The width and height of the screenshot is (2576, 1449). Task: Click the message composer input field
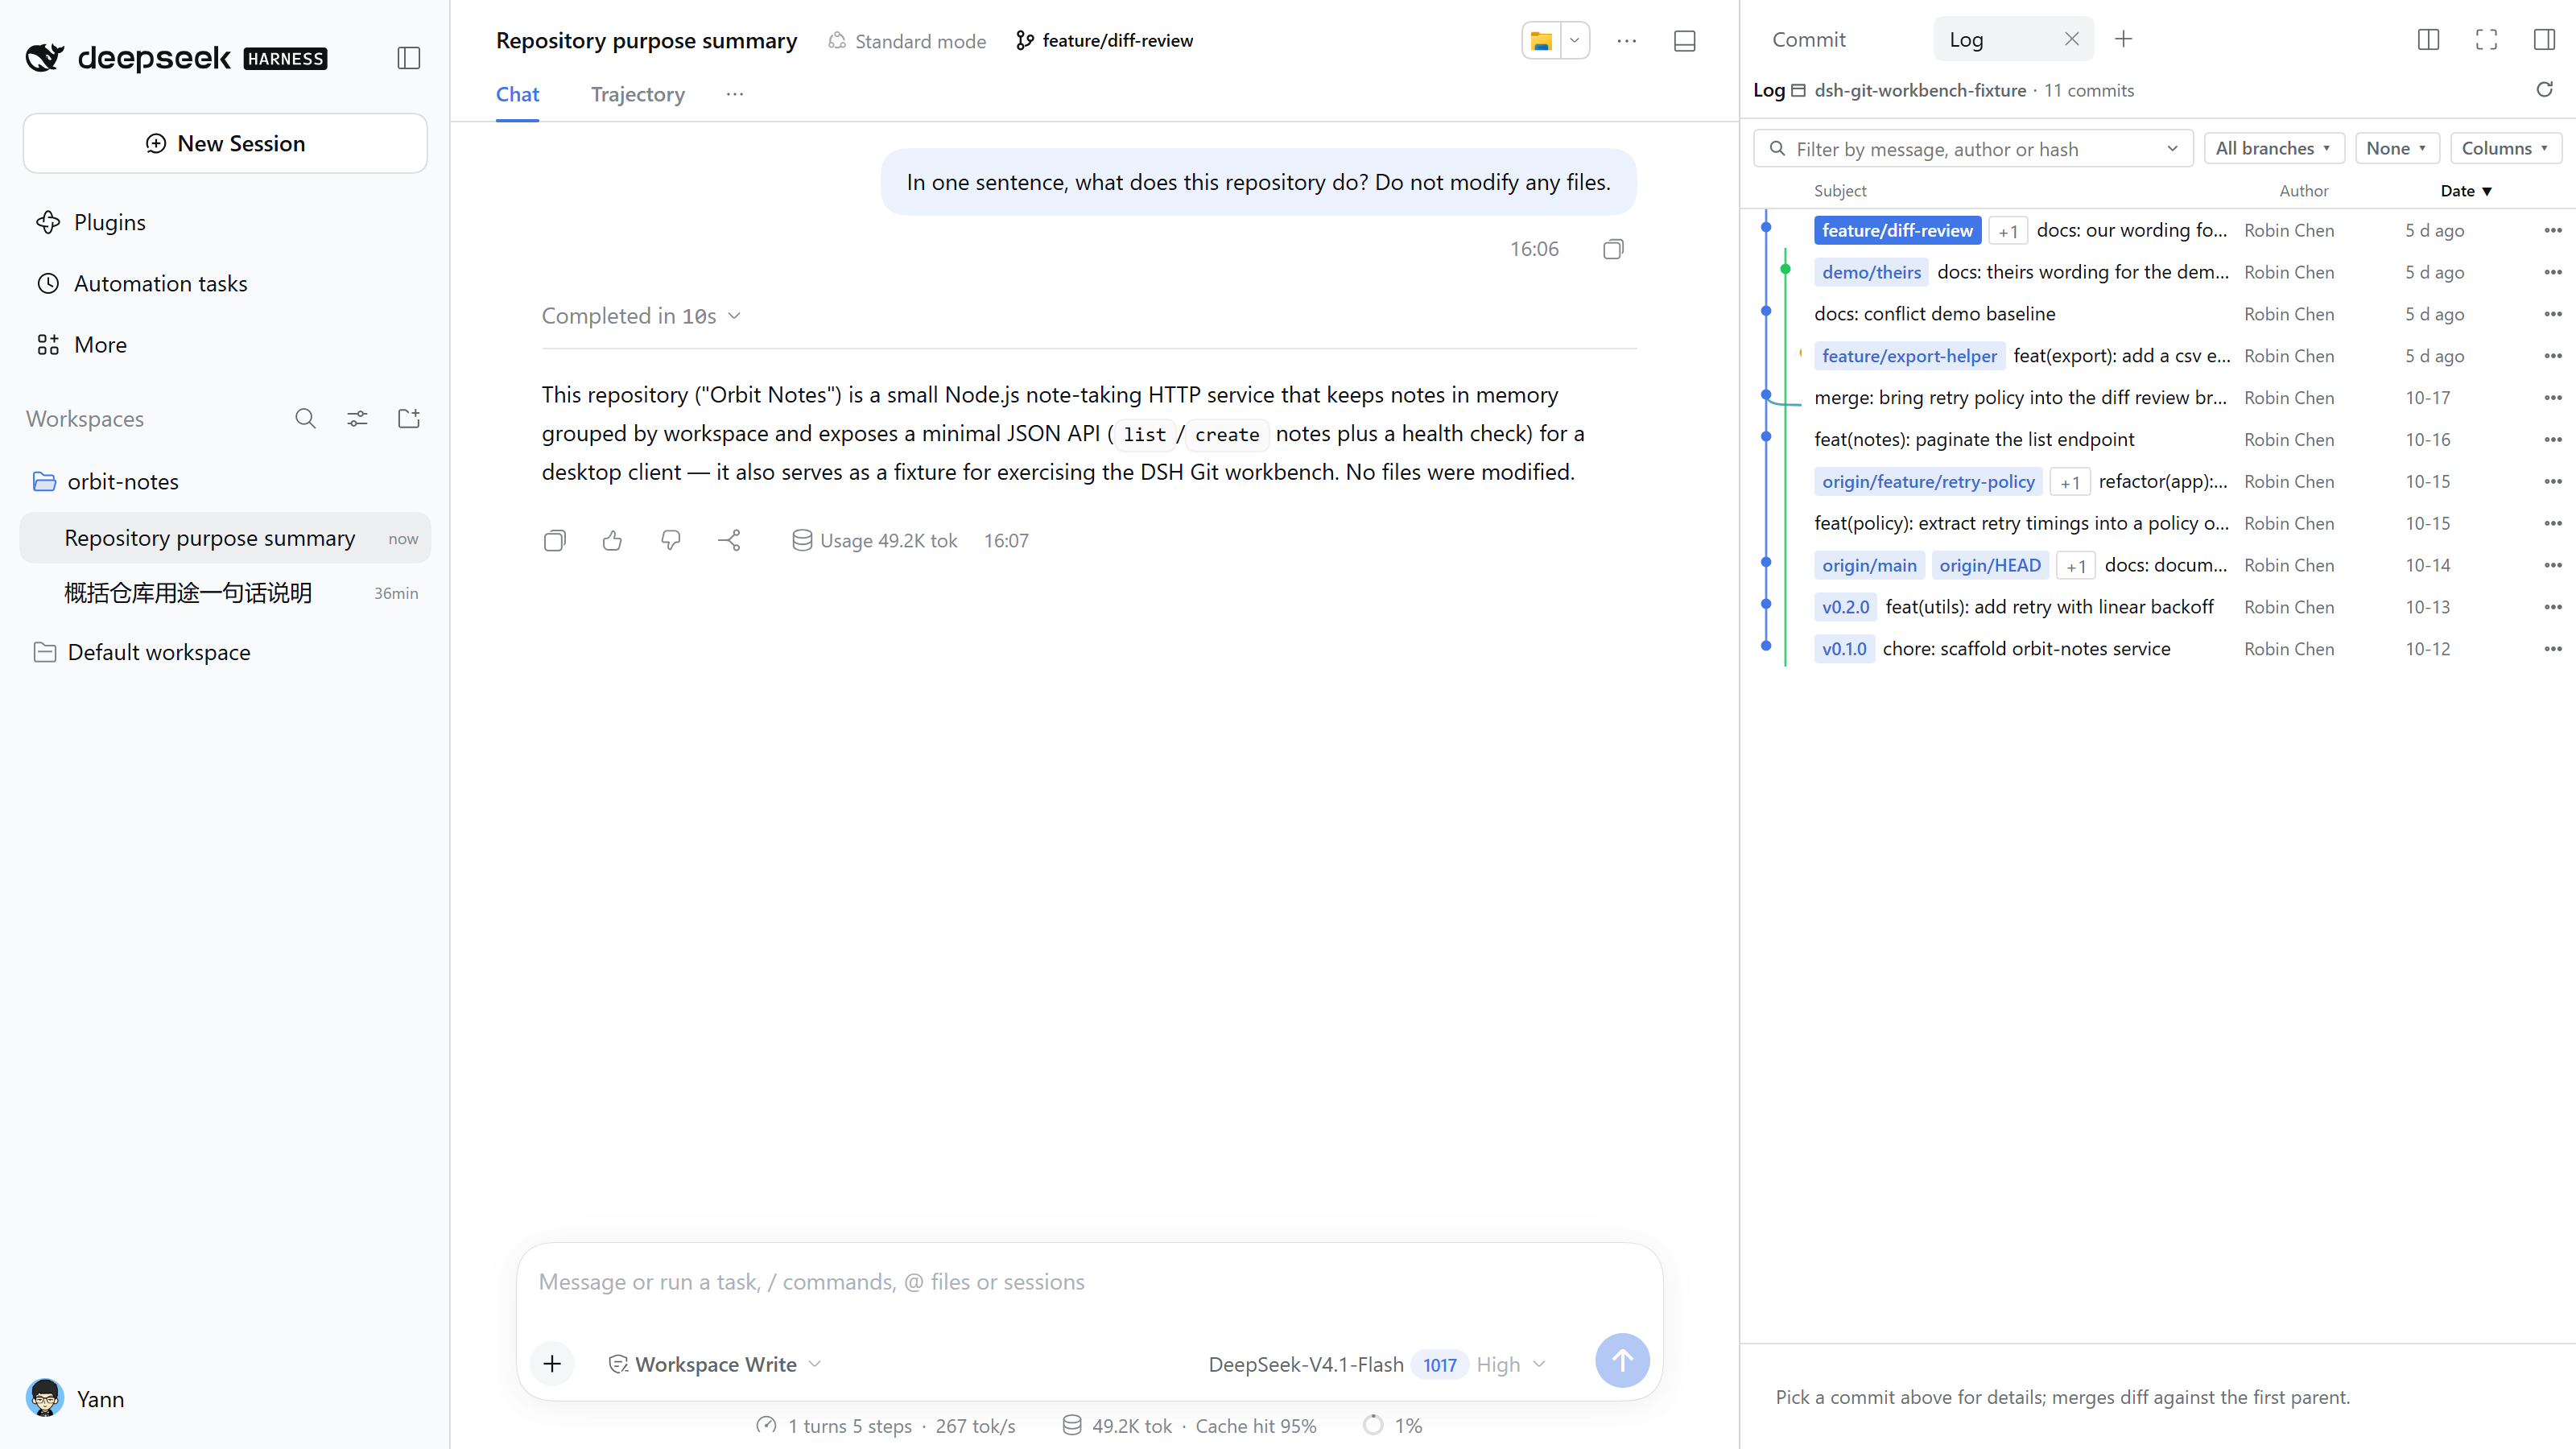[1088, 1282]
